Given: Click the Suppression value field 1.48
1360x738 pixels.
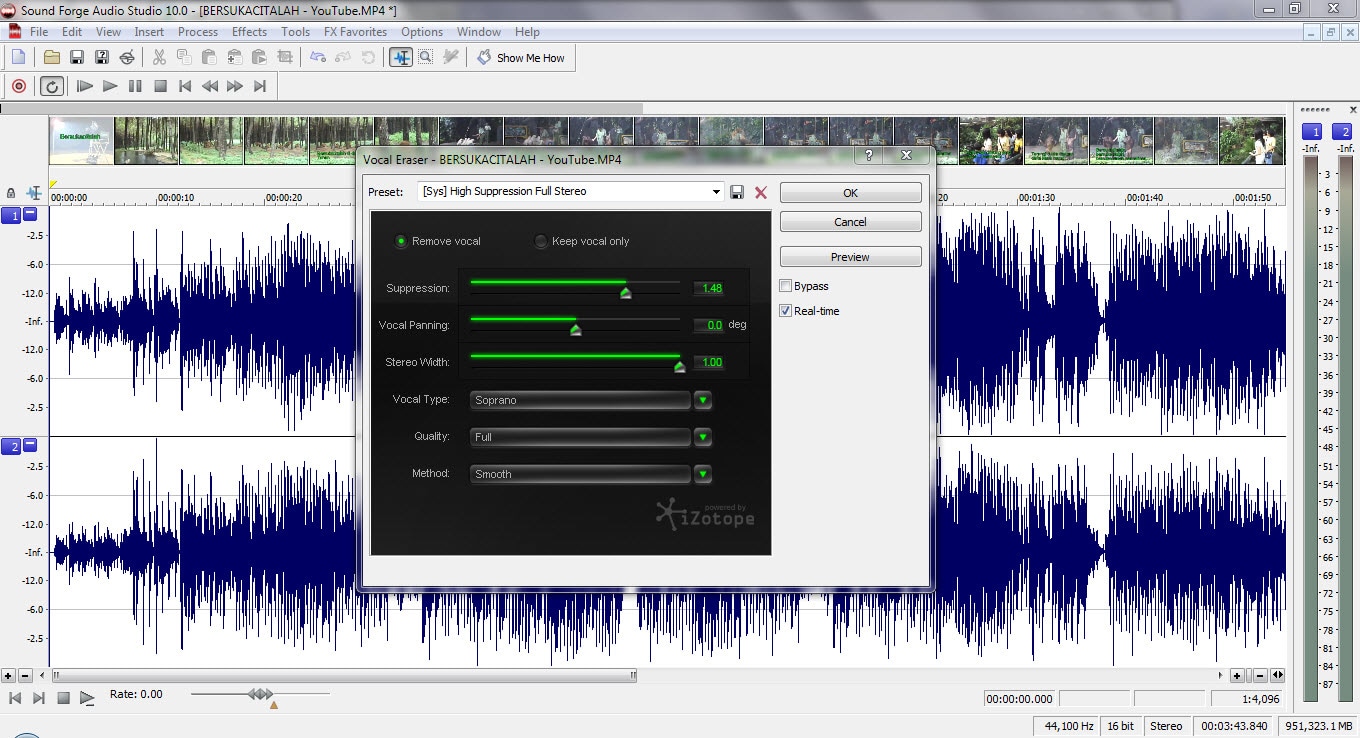Looking at the screenshot, I should (x=709, y=288).
